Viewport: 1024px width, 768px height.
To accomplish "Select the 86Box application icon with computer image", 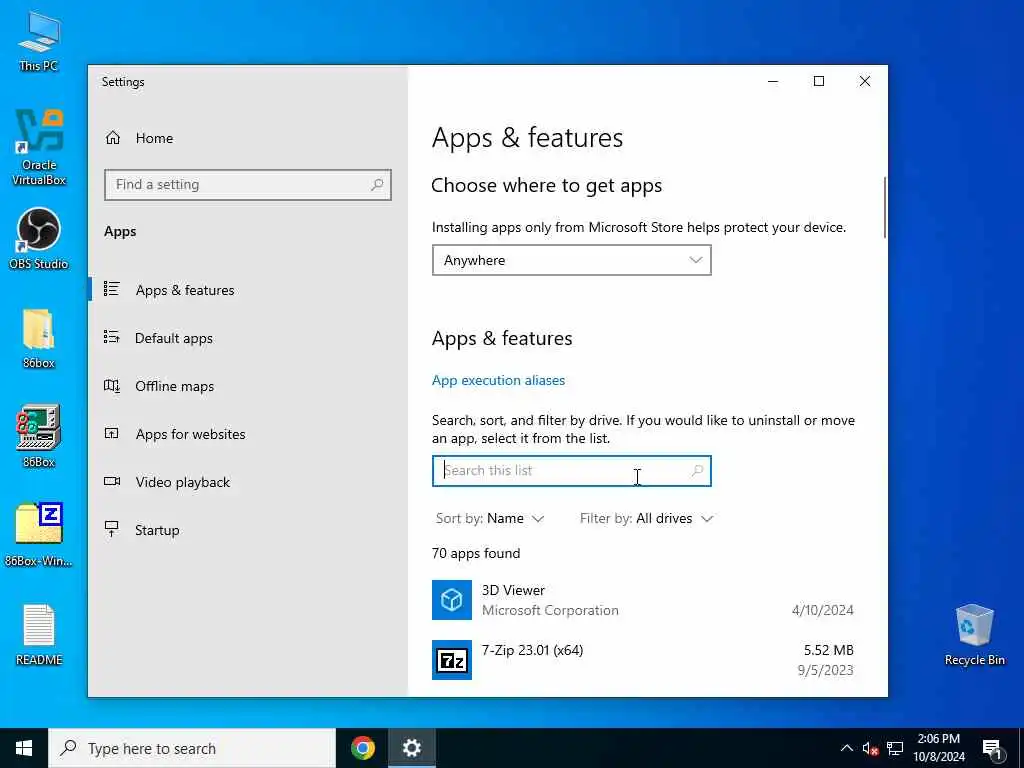I will [39, 436].
